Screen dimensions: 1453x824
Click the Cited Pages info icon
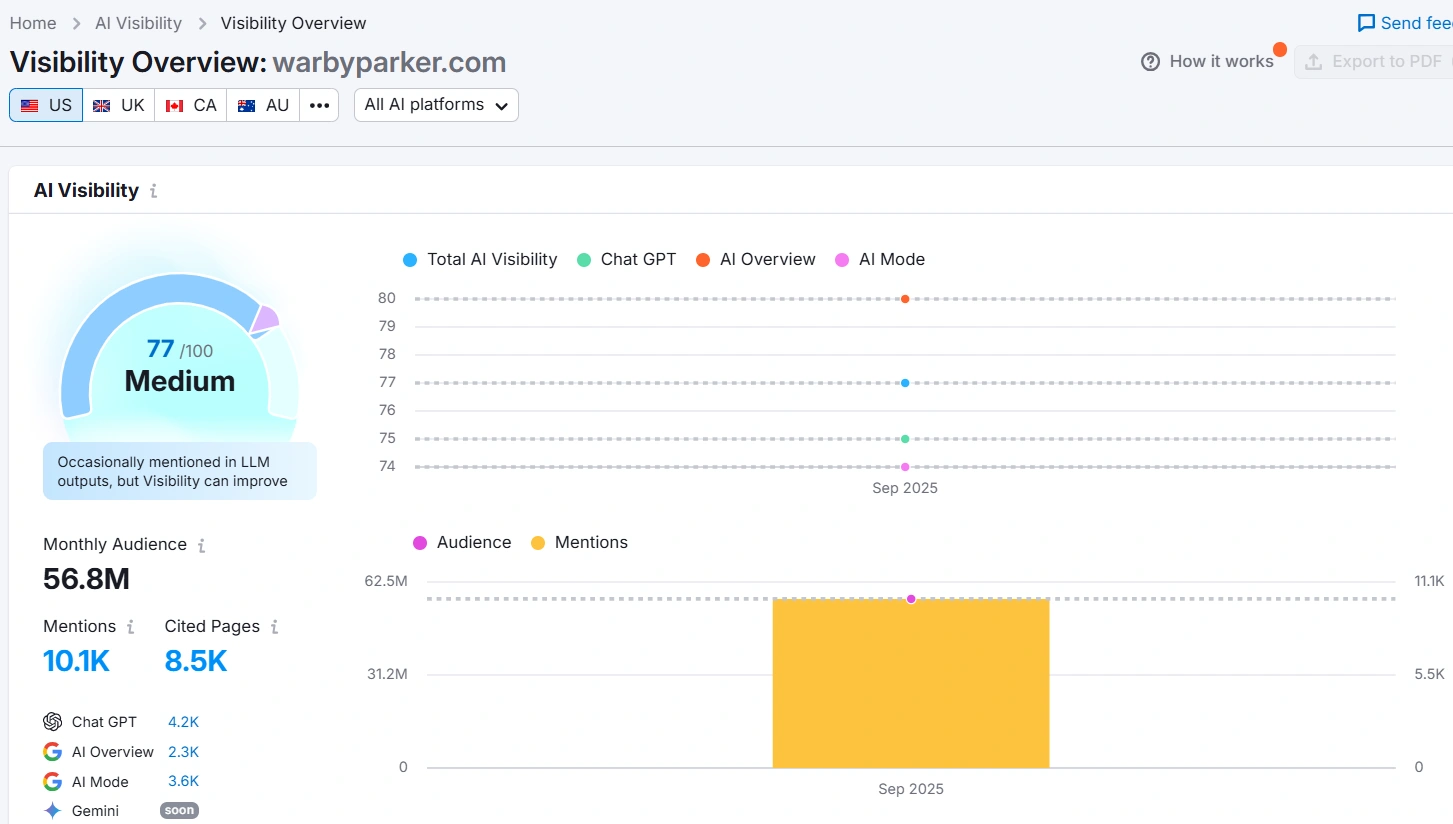tap(274, 627)
